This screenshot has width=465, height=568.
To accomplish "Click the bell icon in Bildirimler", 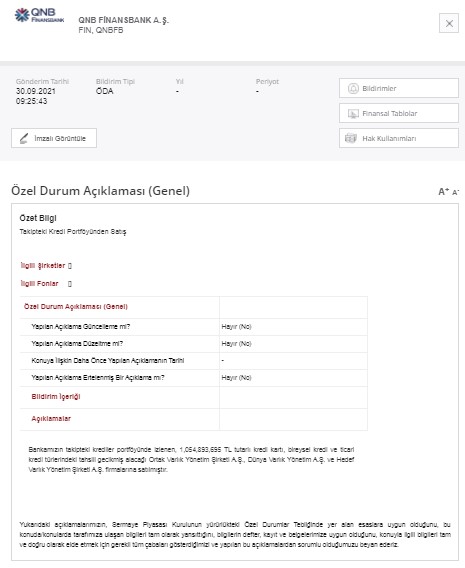I will [353, 88].
